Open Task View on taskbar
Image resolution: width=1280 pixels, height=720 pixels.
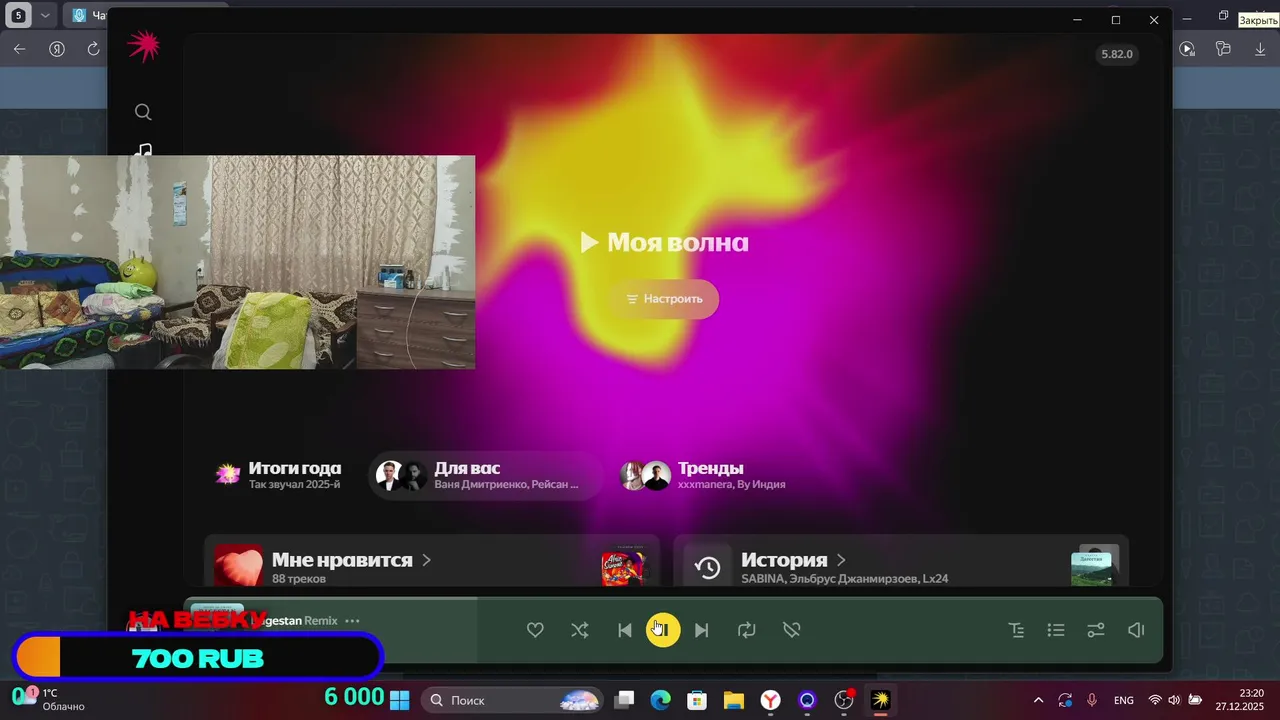[x=624, y=700]
